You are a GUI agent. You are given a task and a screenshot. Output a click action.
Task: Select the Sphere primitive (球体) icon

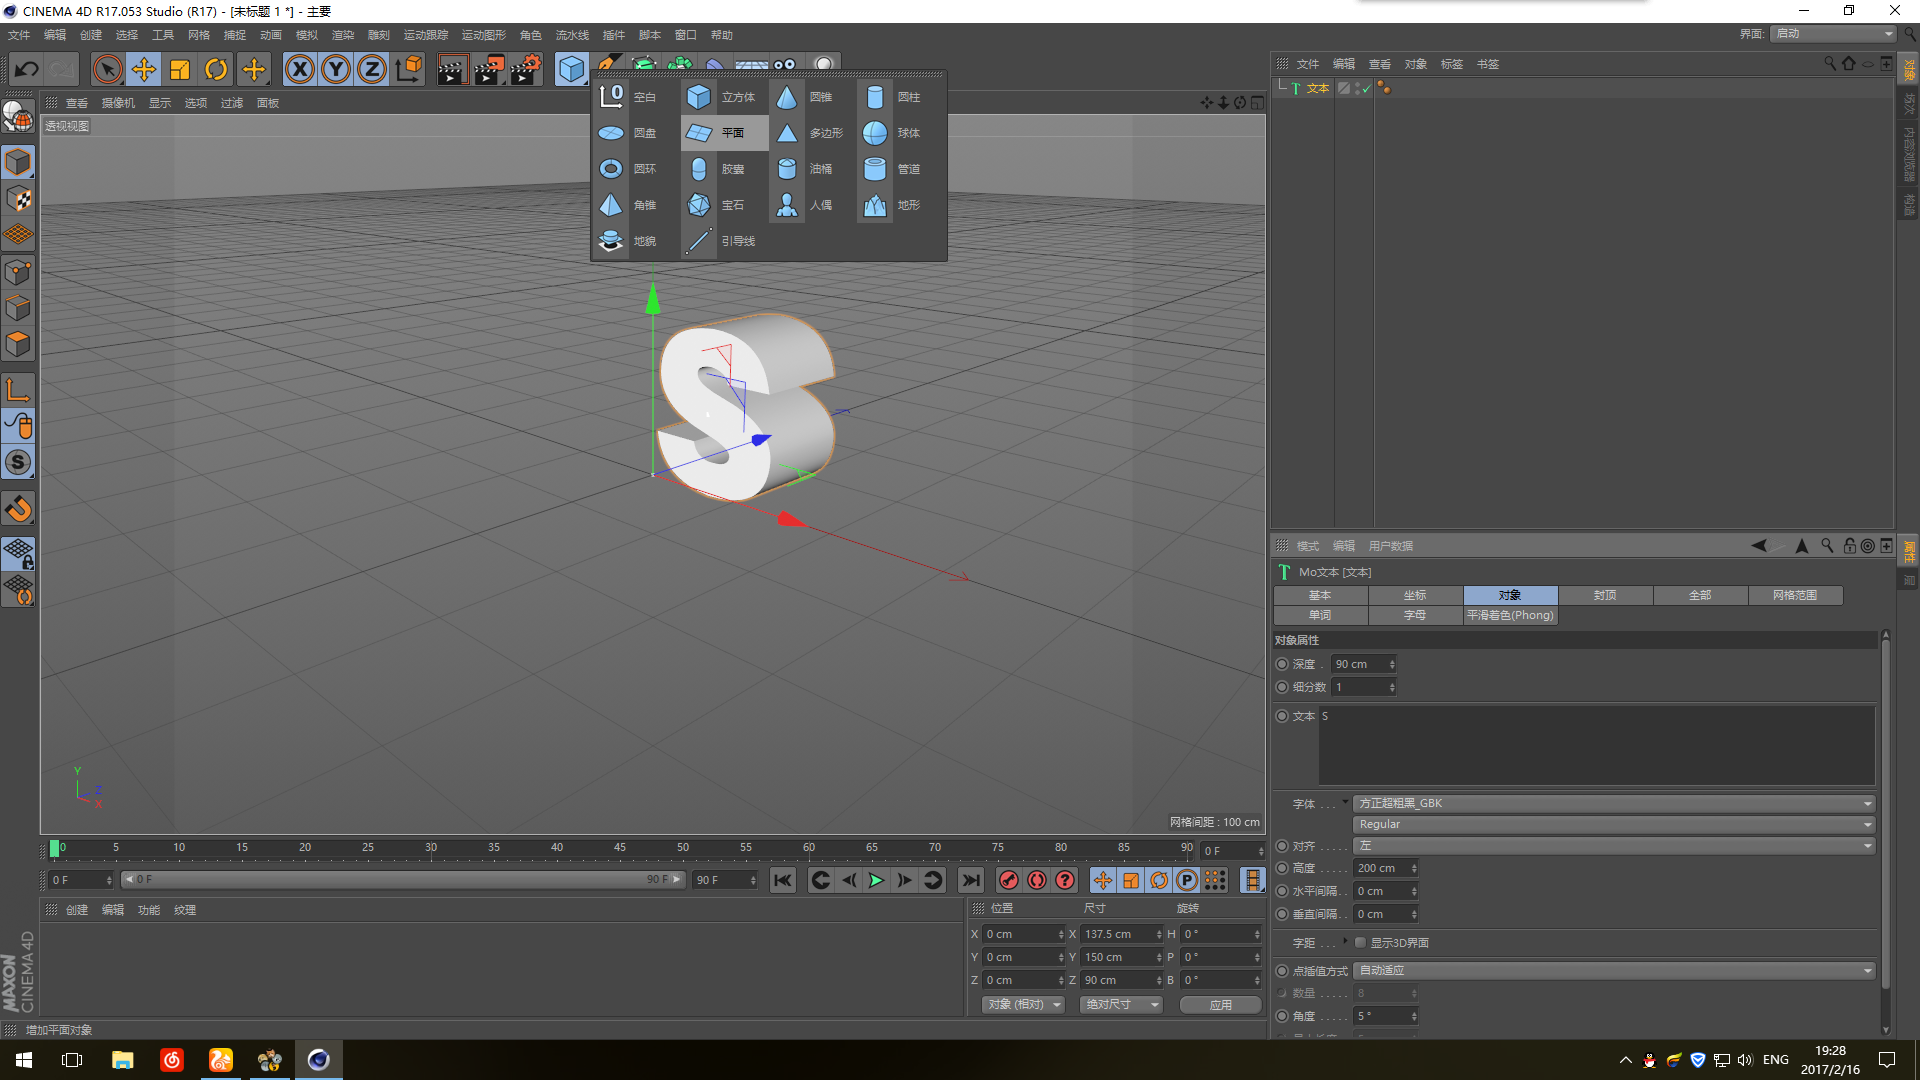coord(875,133)
